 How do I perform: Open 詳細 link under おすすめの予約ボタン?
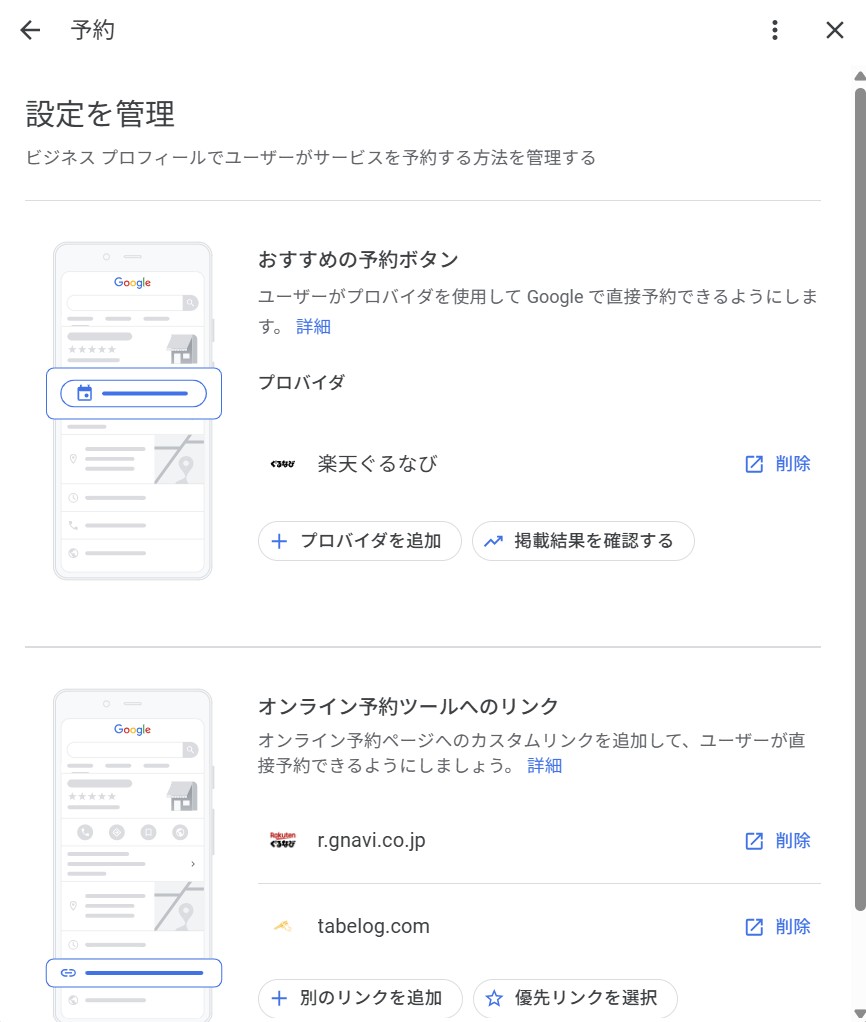click(x=313, y=327)
